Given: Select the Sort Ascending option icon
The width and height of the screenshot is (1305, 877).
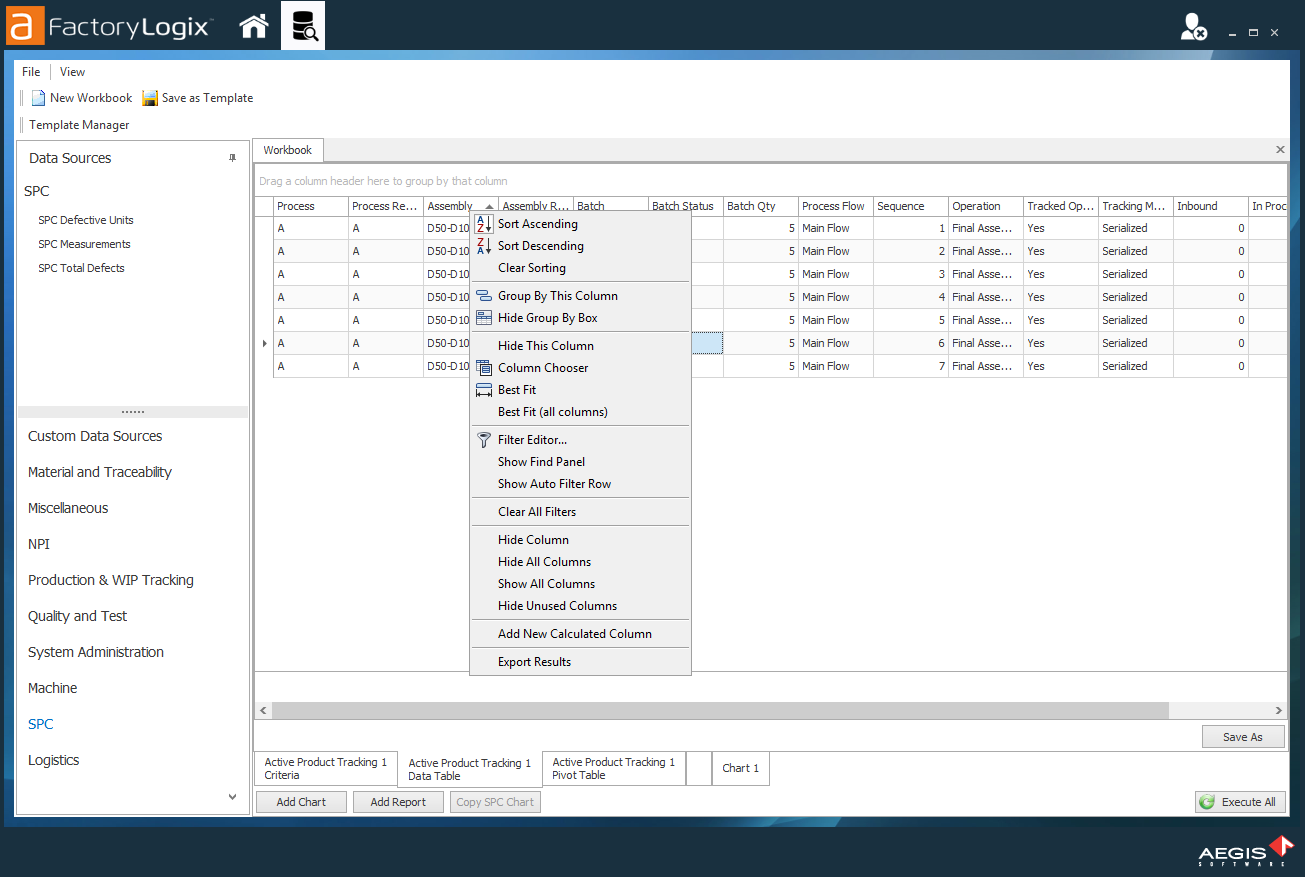Looking at the screenshot, I should tap(484, 225).
